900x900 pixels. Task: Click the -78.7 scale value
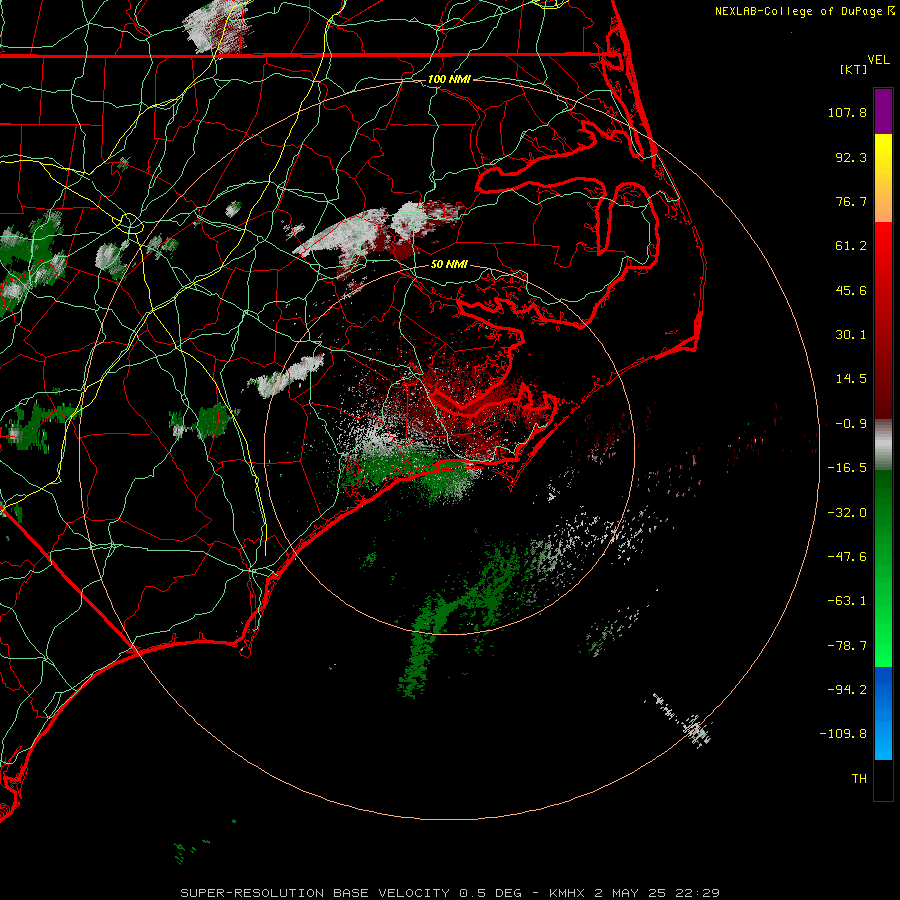[847, 646]
